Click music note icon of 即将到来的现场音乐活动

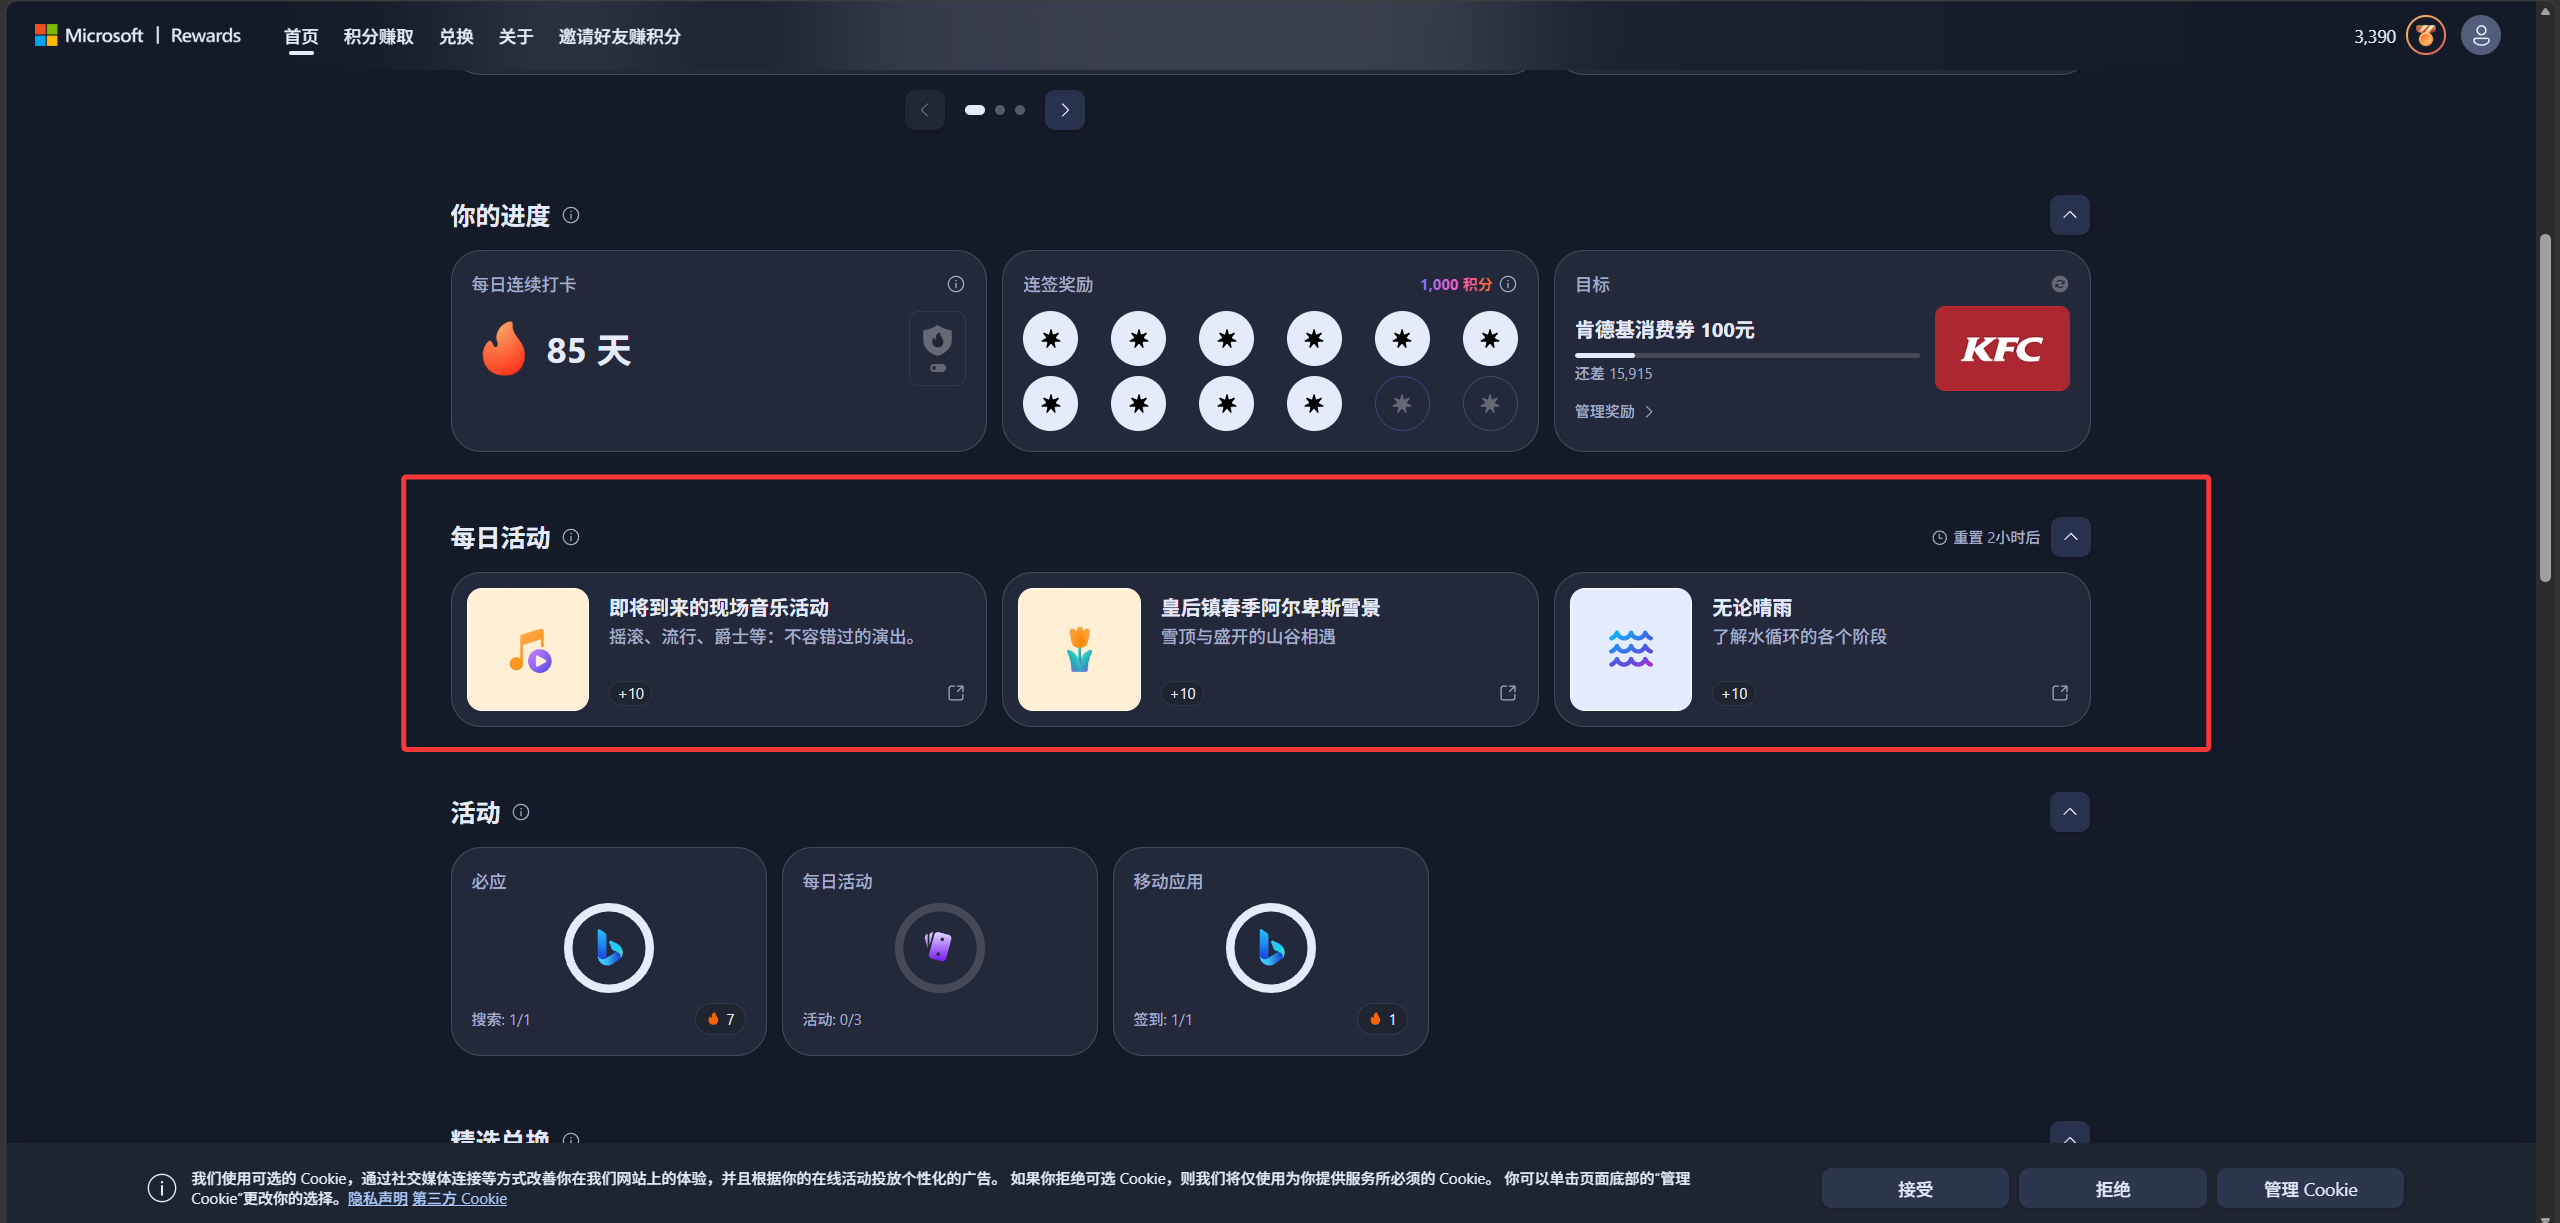tap(528, 649)
